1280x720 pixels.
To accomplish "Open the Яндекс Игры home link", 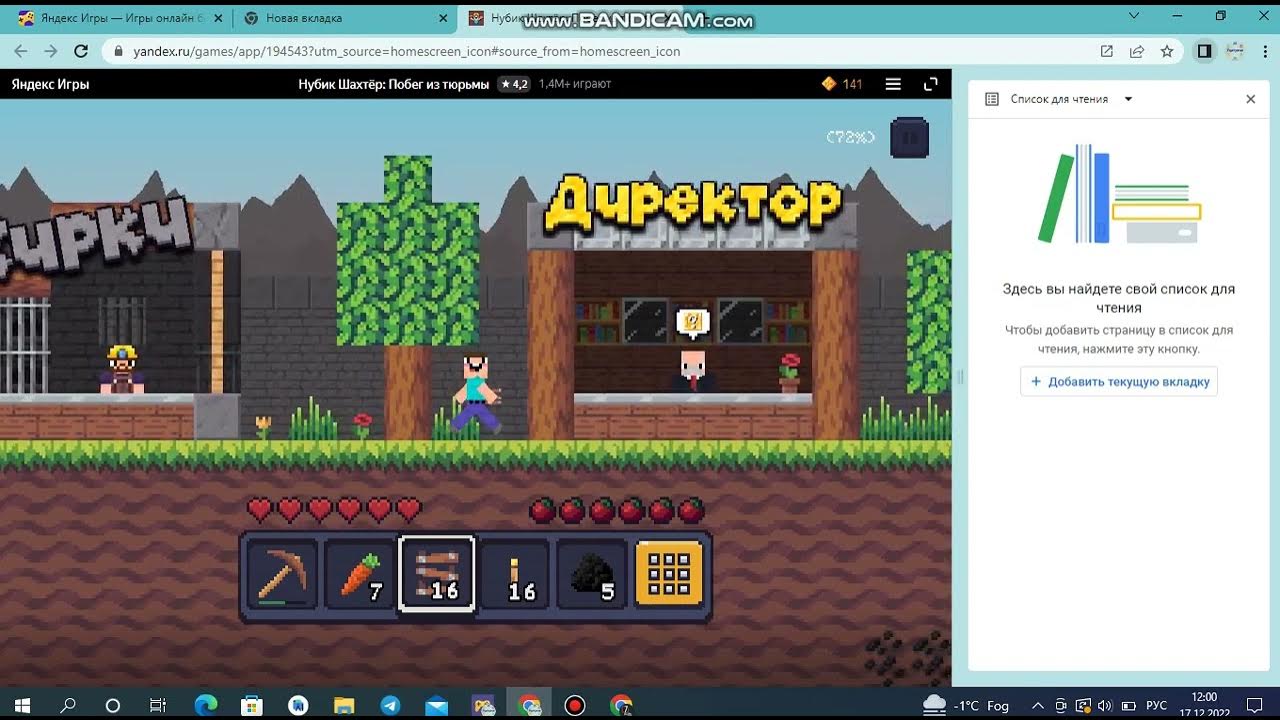I will coord(50,84).
